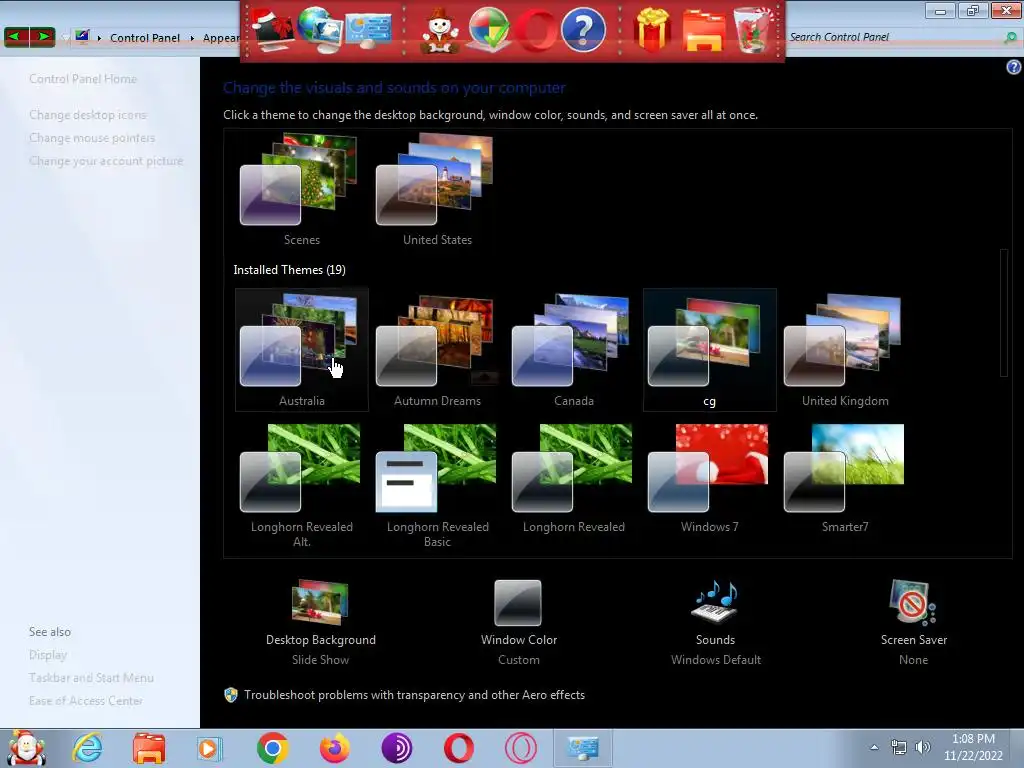
Task: Select the Canada theme
Action: point(573,350)
